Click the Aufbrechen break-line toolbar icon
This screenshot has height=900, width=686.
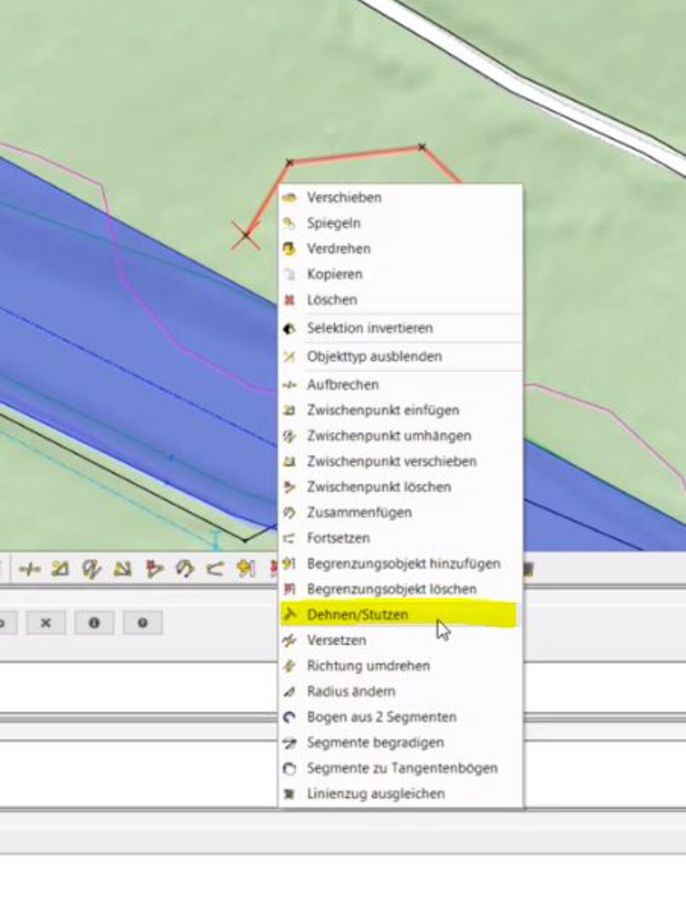click(x=29, y=569)
